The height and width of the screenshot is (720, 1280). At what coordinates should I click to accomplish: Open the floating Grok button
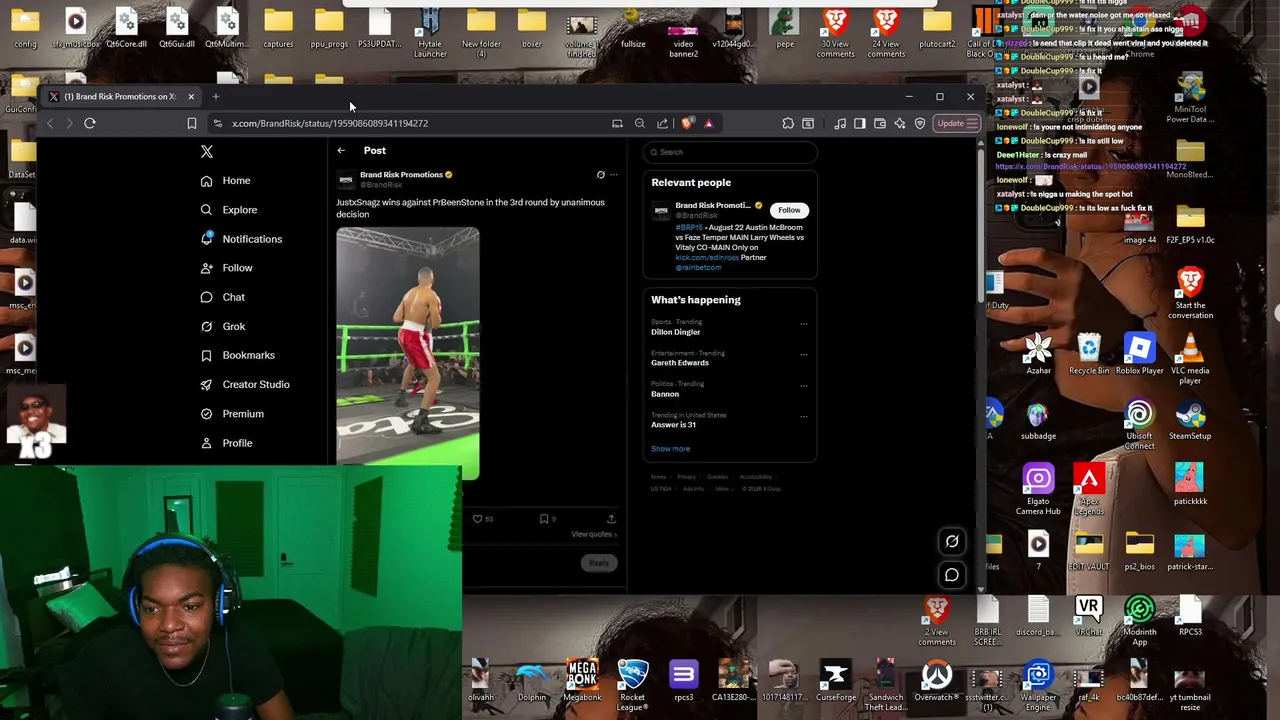coord(952,542)
